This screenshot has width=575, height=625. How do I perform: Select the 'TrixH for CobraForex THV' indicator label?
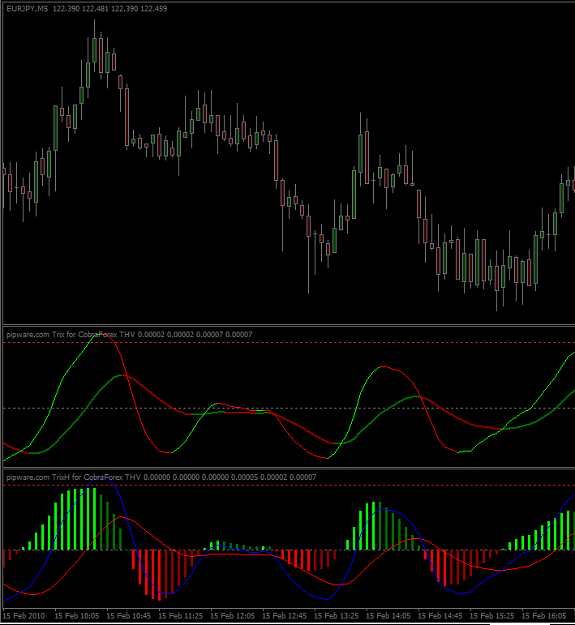96,477
